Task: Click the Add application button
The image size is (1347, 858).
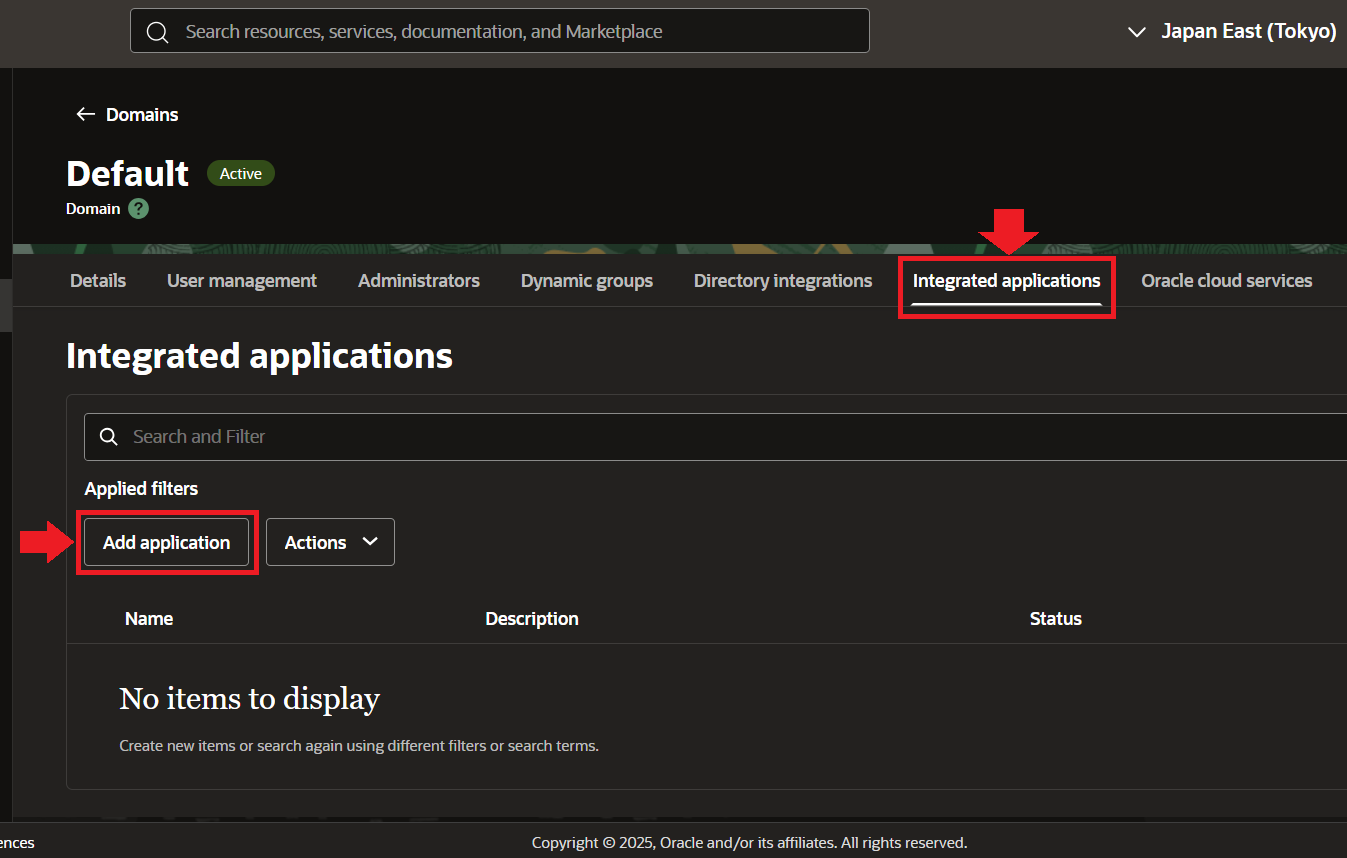Action: pos(166,541)
